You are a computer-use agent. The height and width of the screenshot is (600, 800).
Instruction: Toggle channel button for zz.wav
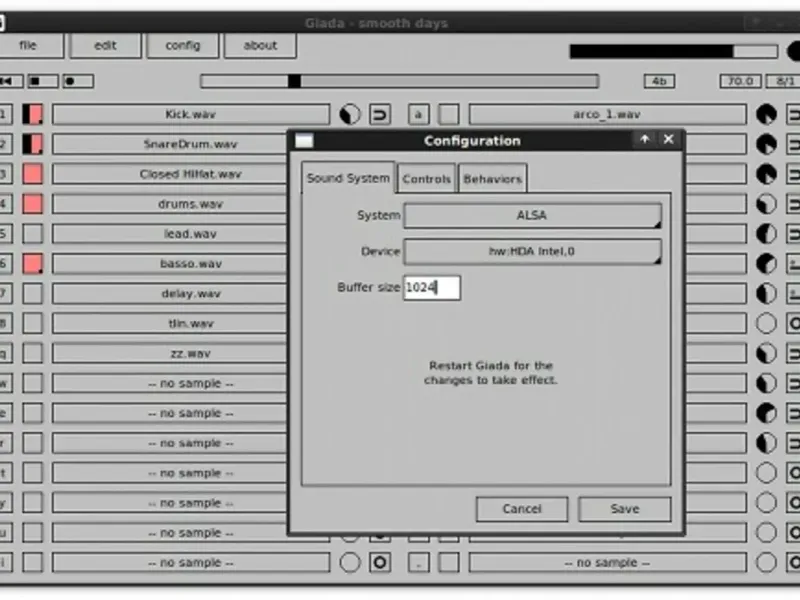33,354
